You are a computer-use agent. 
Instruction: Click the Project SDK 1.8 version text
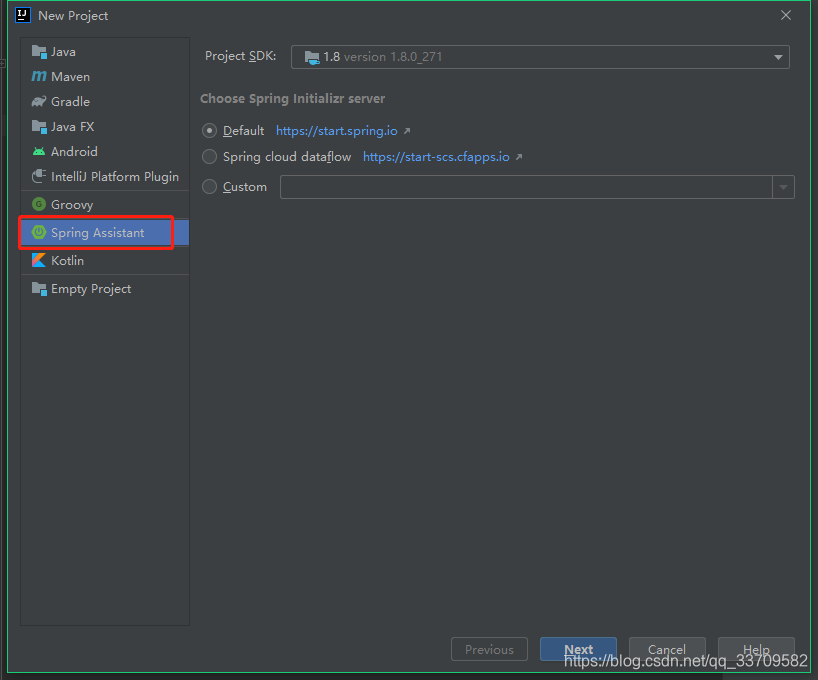(382, 57)
